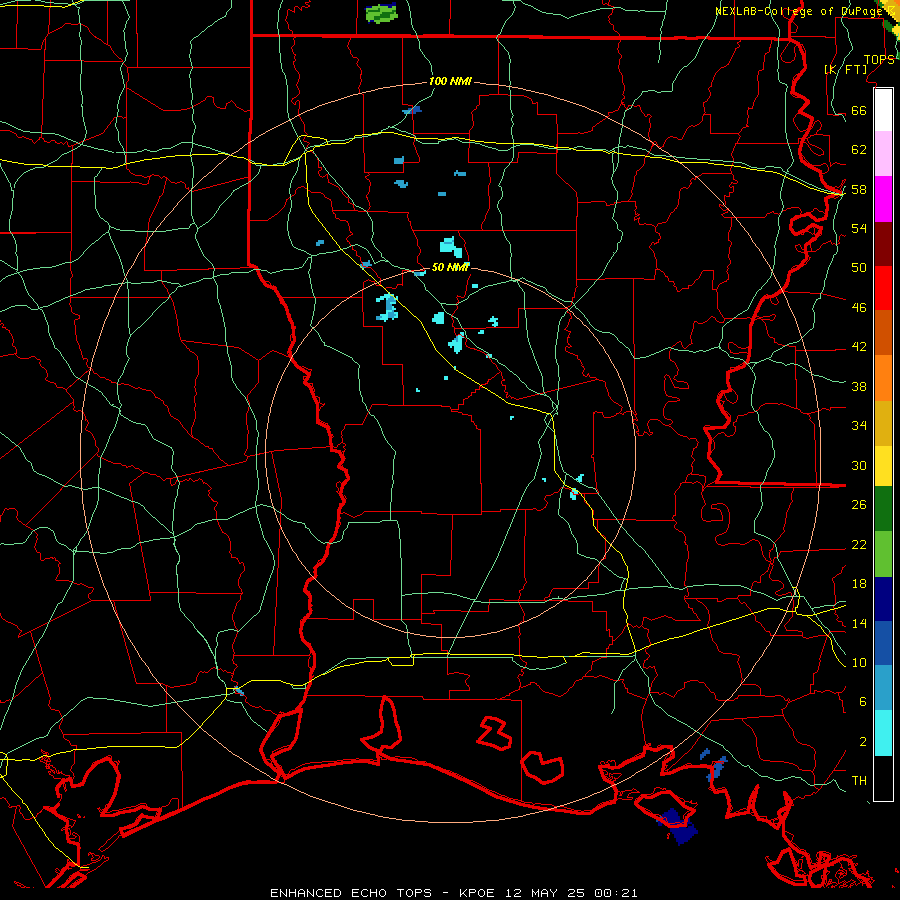The image size is (900, 900).
Task: Click the KPOE station identifier in caption
Action: [478, 893]
